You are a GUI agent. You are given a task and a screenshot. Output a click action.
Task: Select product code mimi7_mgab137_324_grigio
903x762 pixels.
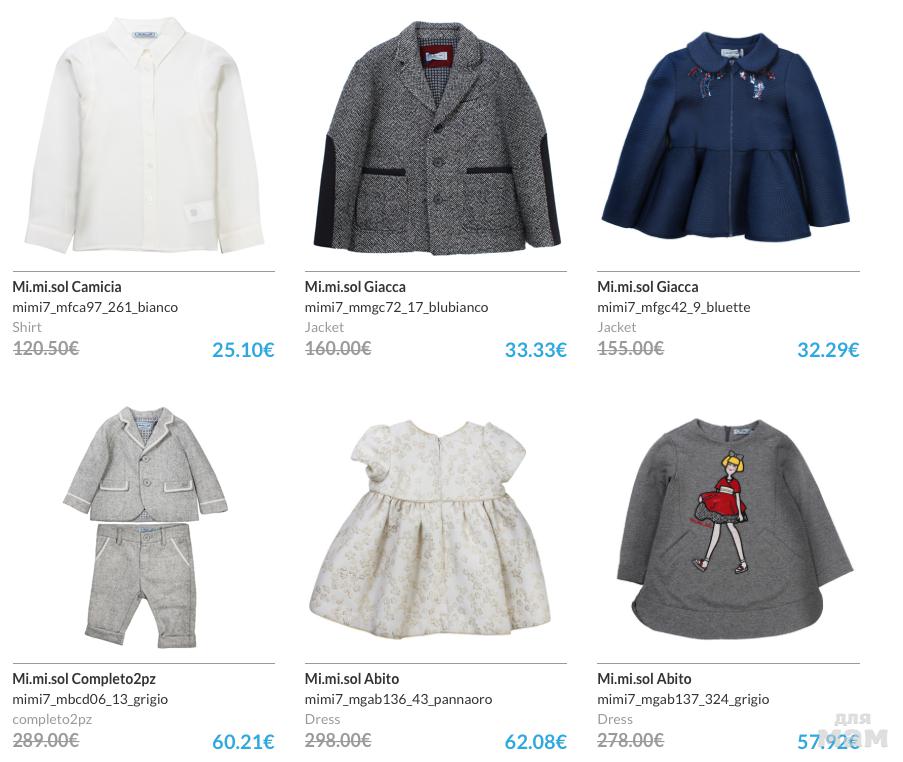[x=683, y=699]
